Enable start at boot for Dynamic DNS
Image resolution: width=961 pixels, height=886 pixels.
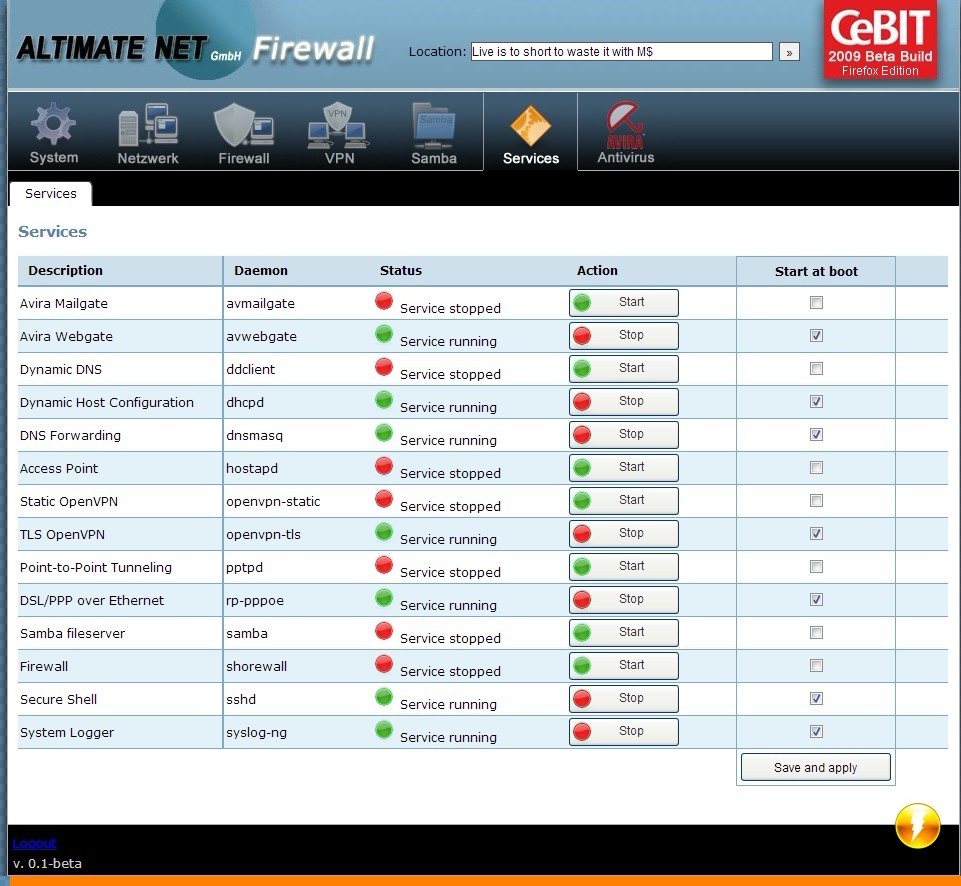click(x=816, y=369)
